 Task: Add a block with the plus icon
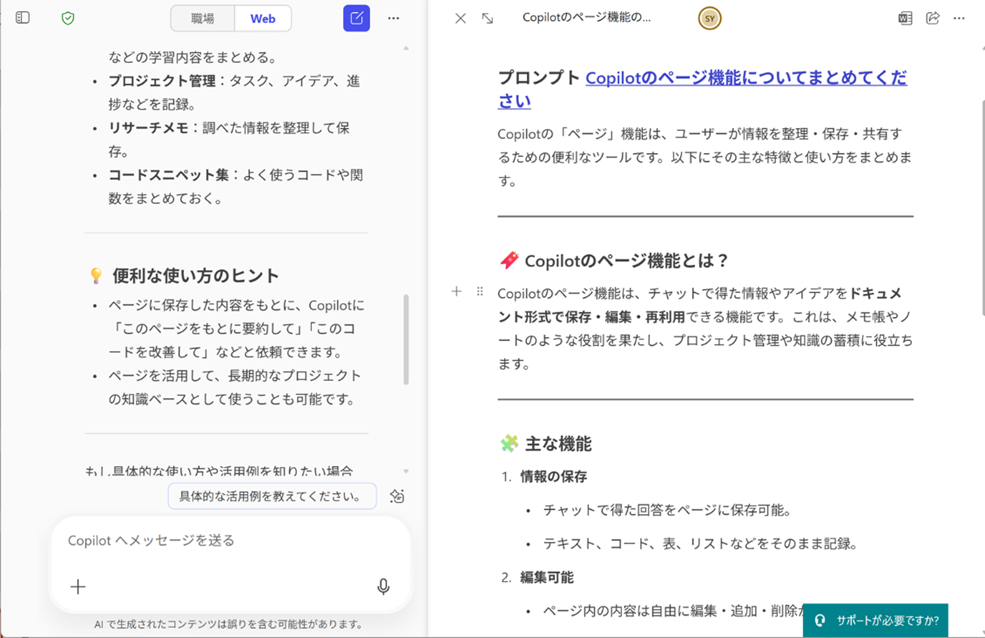pos(457,291)
